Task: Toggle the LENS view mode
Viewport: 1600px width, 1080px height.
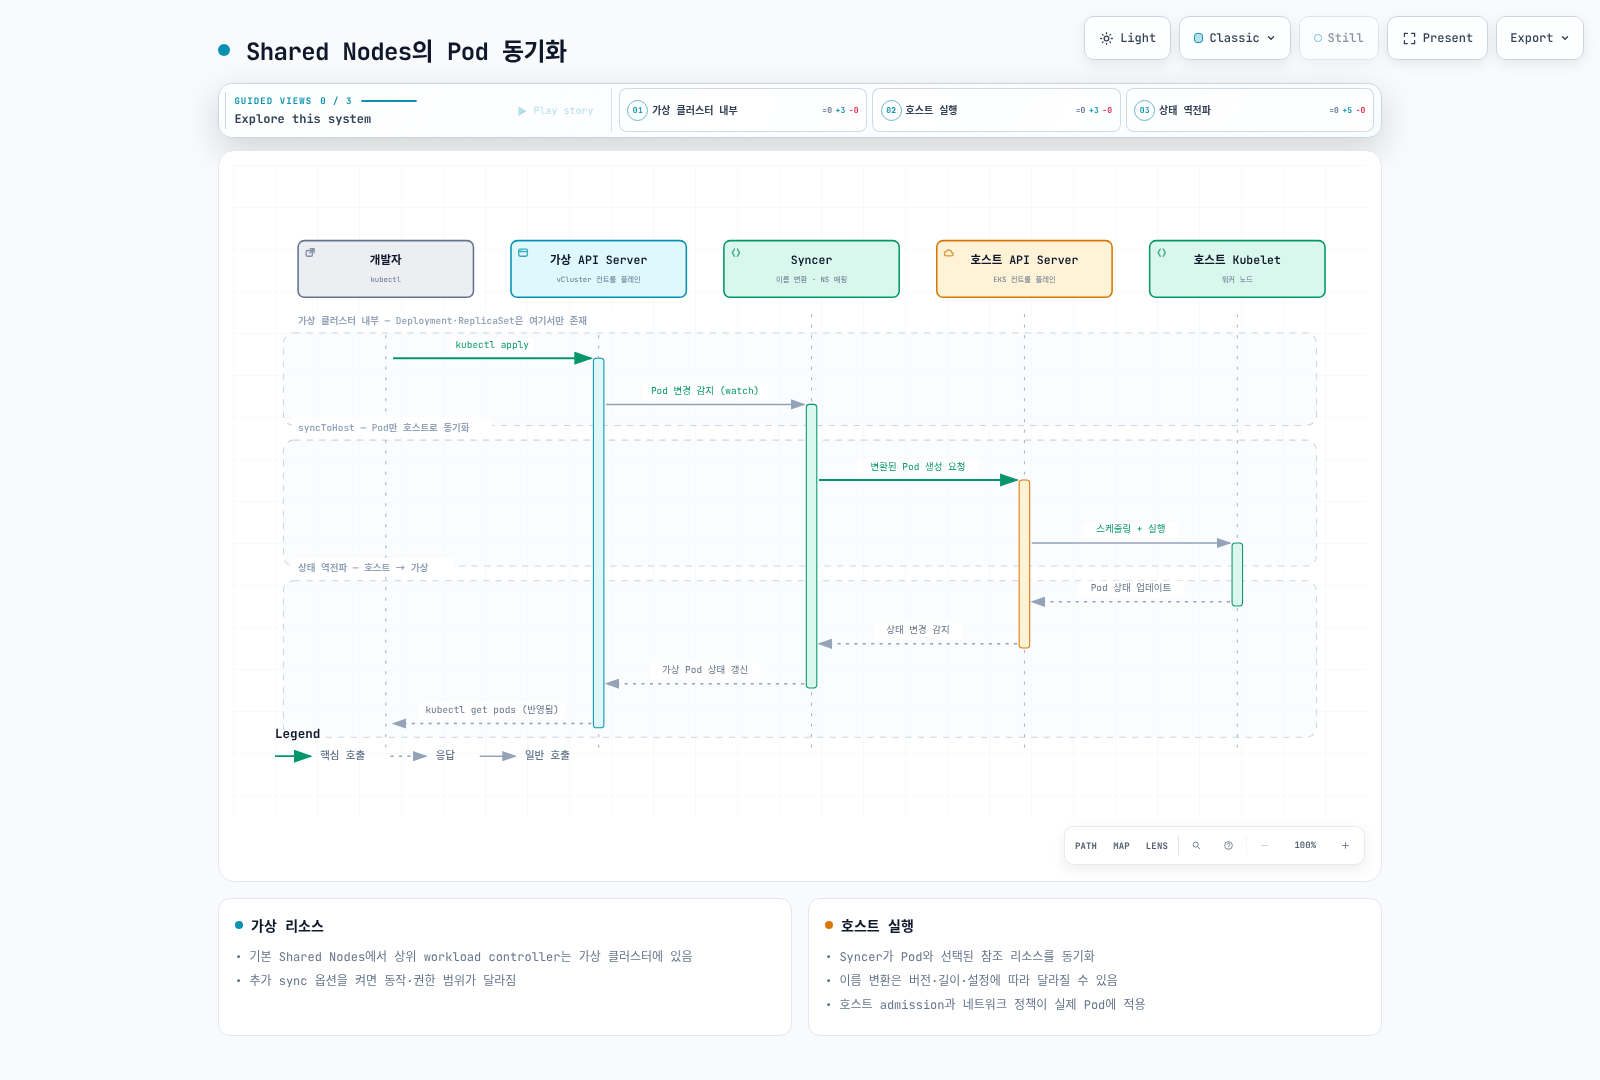Action: pyautogui.click(x=1156, y=846)
